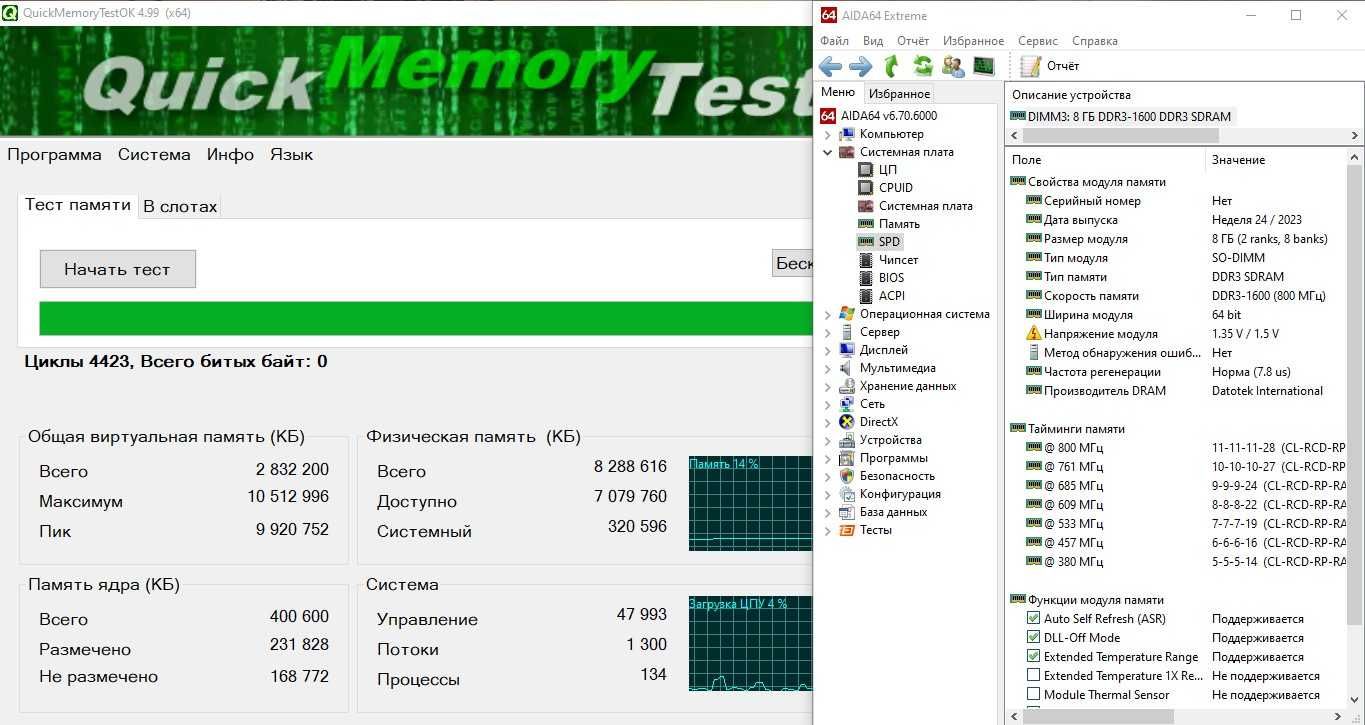Open the Язык menu in QuickMemoryTestOK
Screen dimensions: 1365x725
click(x=291, y=154)
